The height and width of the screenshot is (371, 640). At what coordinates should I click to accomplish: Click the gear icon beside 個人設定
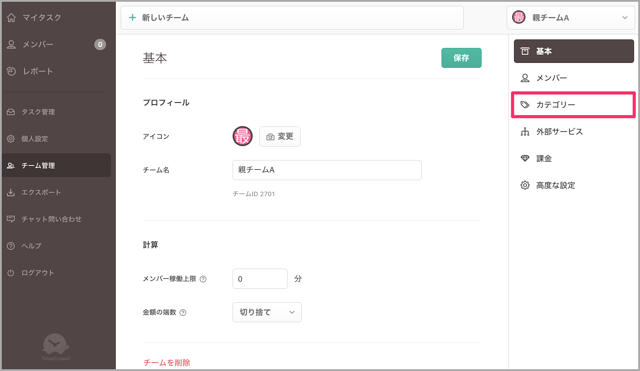coord(11,139)
